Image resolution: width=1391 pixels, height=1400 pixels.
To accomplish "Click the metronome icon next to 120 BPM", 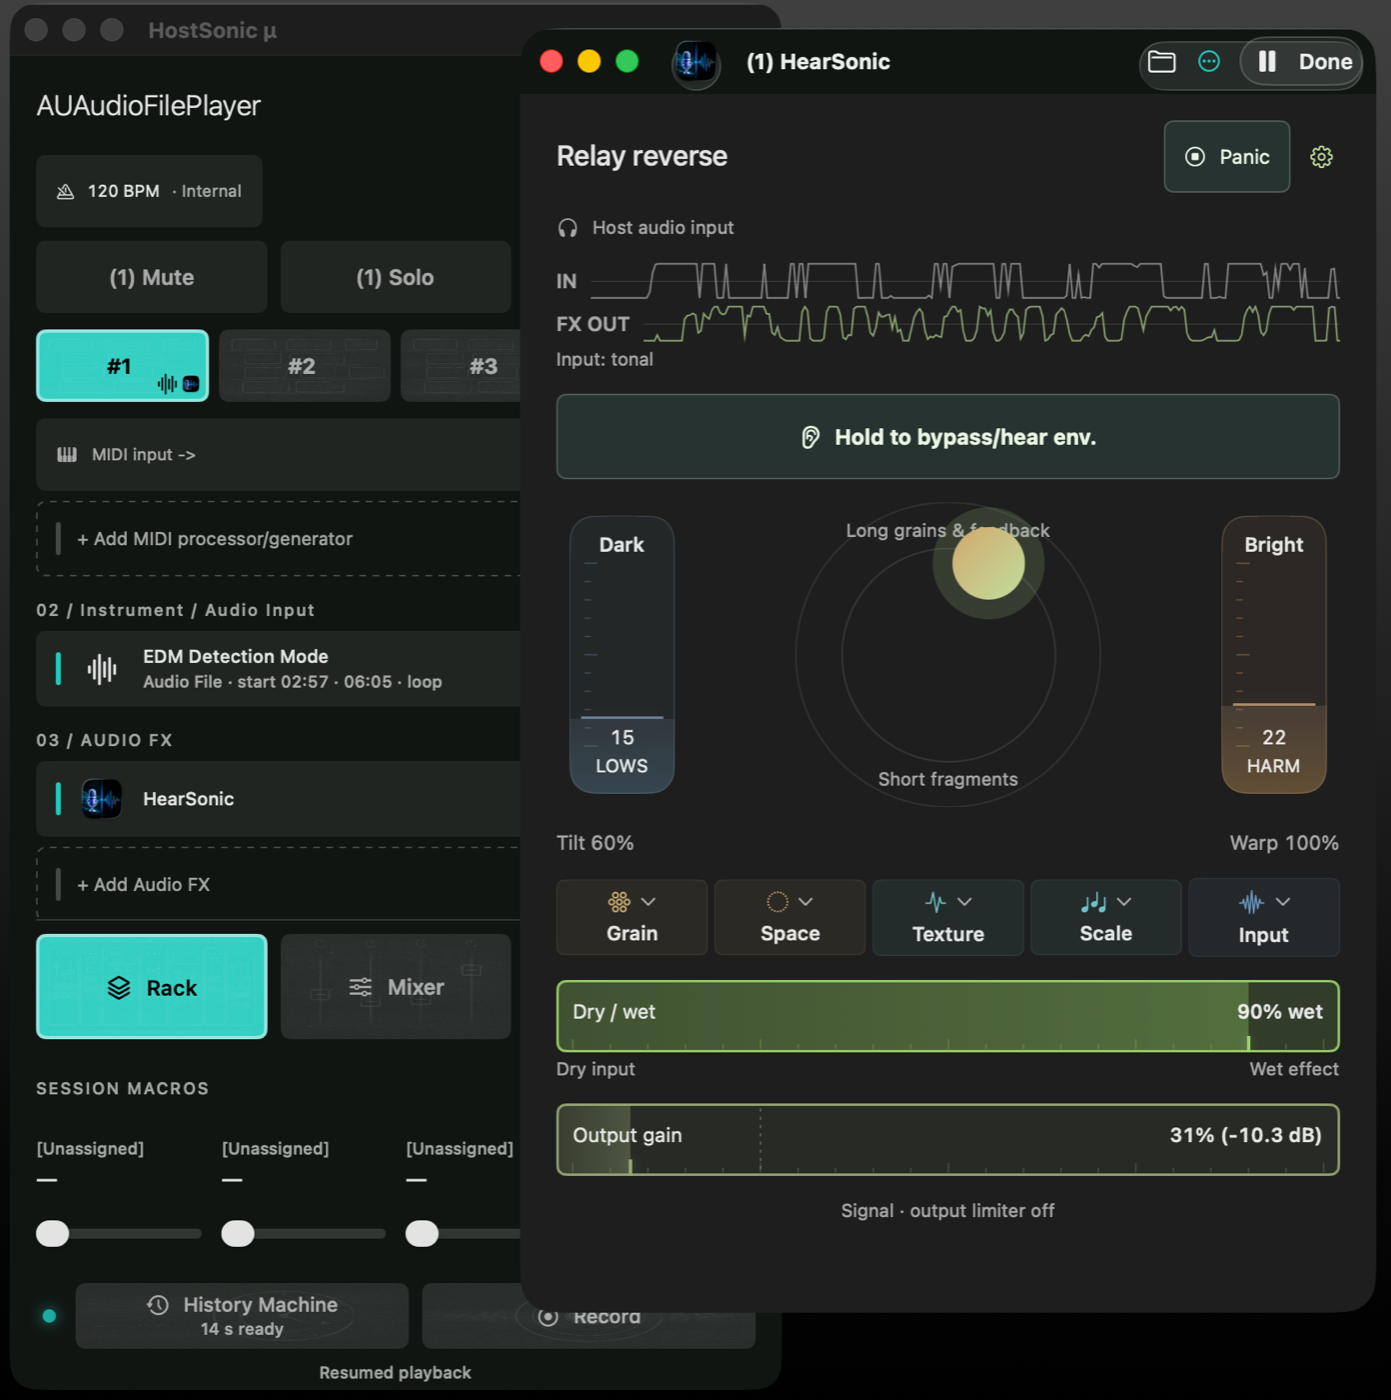I will 66,191.
